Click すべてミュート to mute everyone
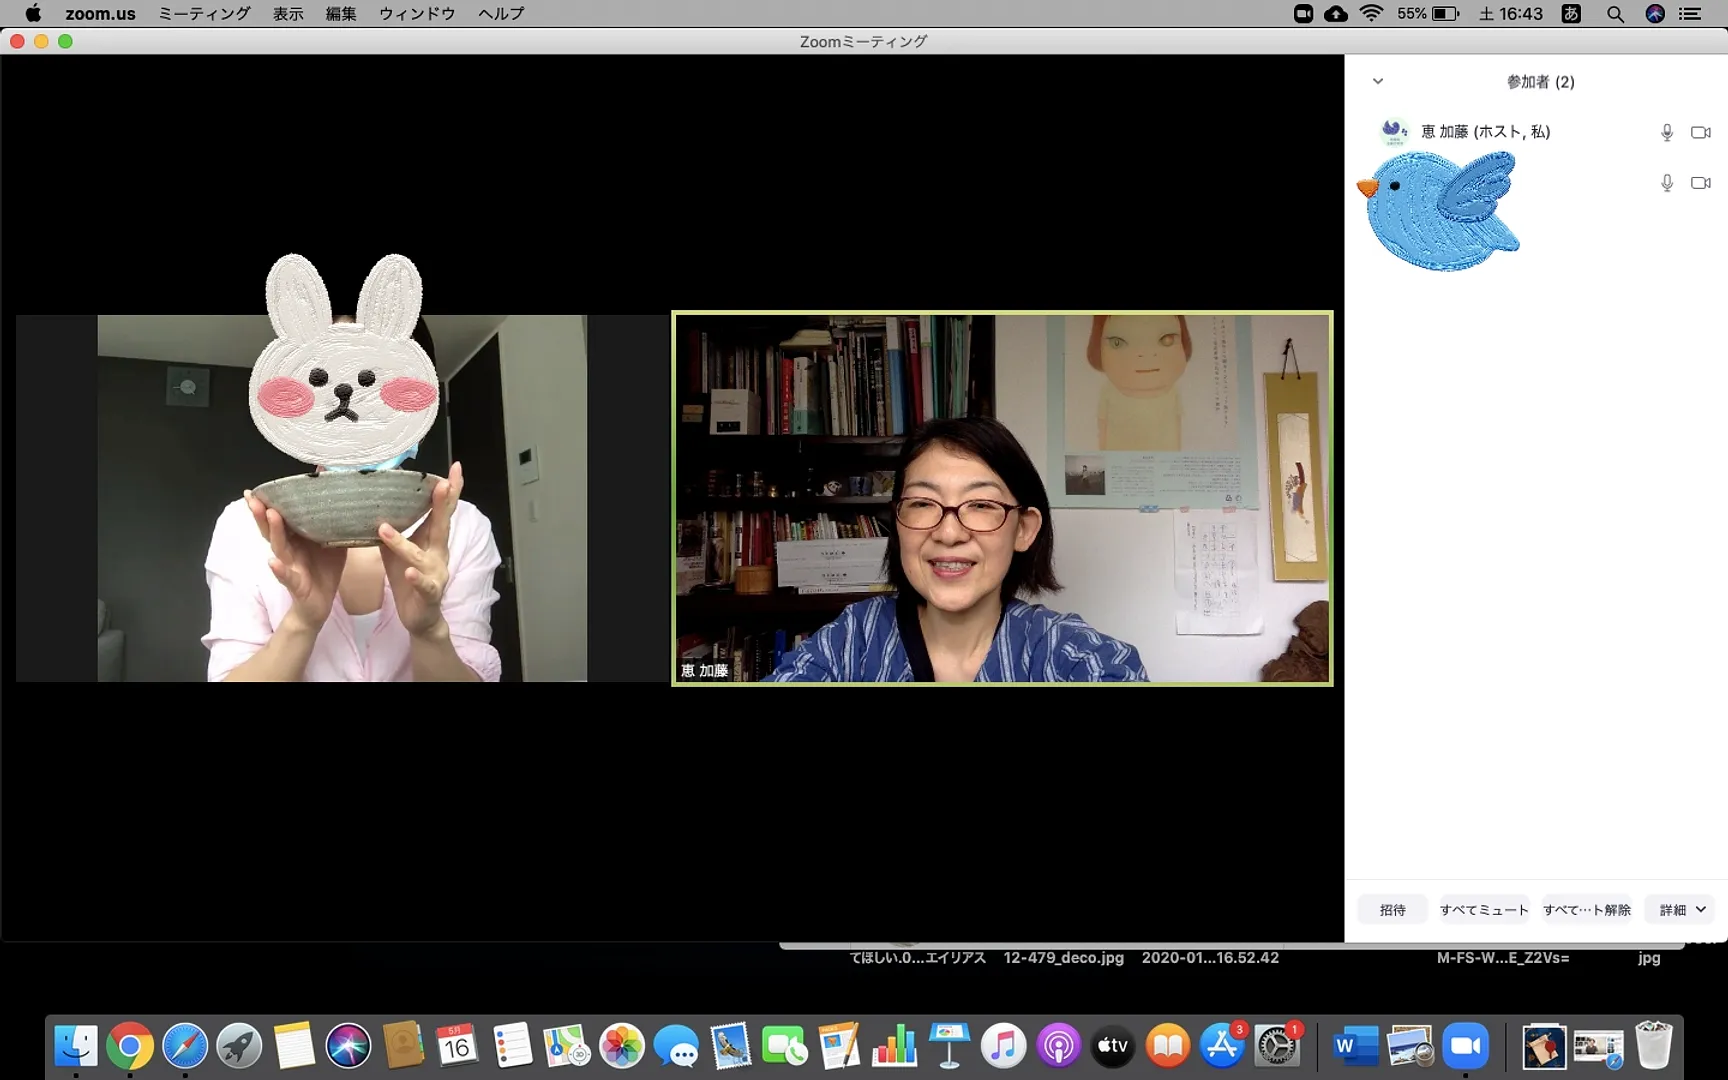Viewport: 1728px width, 1080px height. tap(1484, 909)
